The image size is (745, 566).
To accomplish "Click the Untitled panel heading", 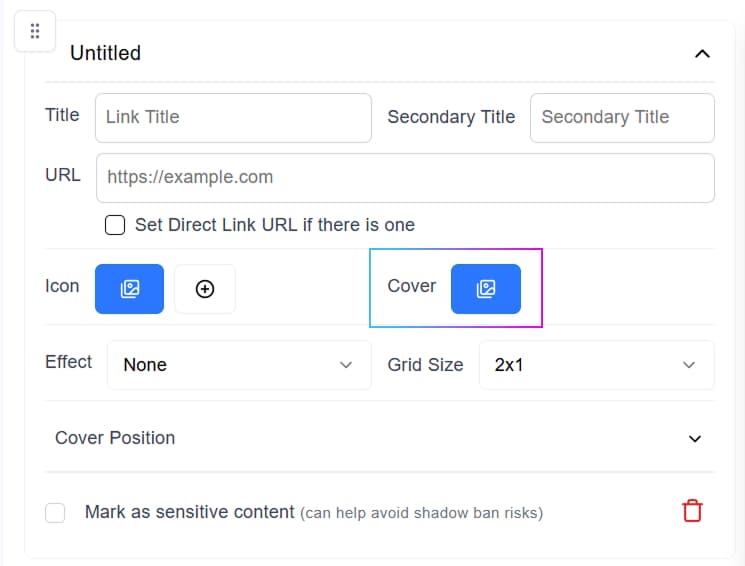I will (x=106, y=54).
